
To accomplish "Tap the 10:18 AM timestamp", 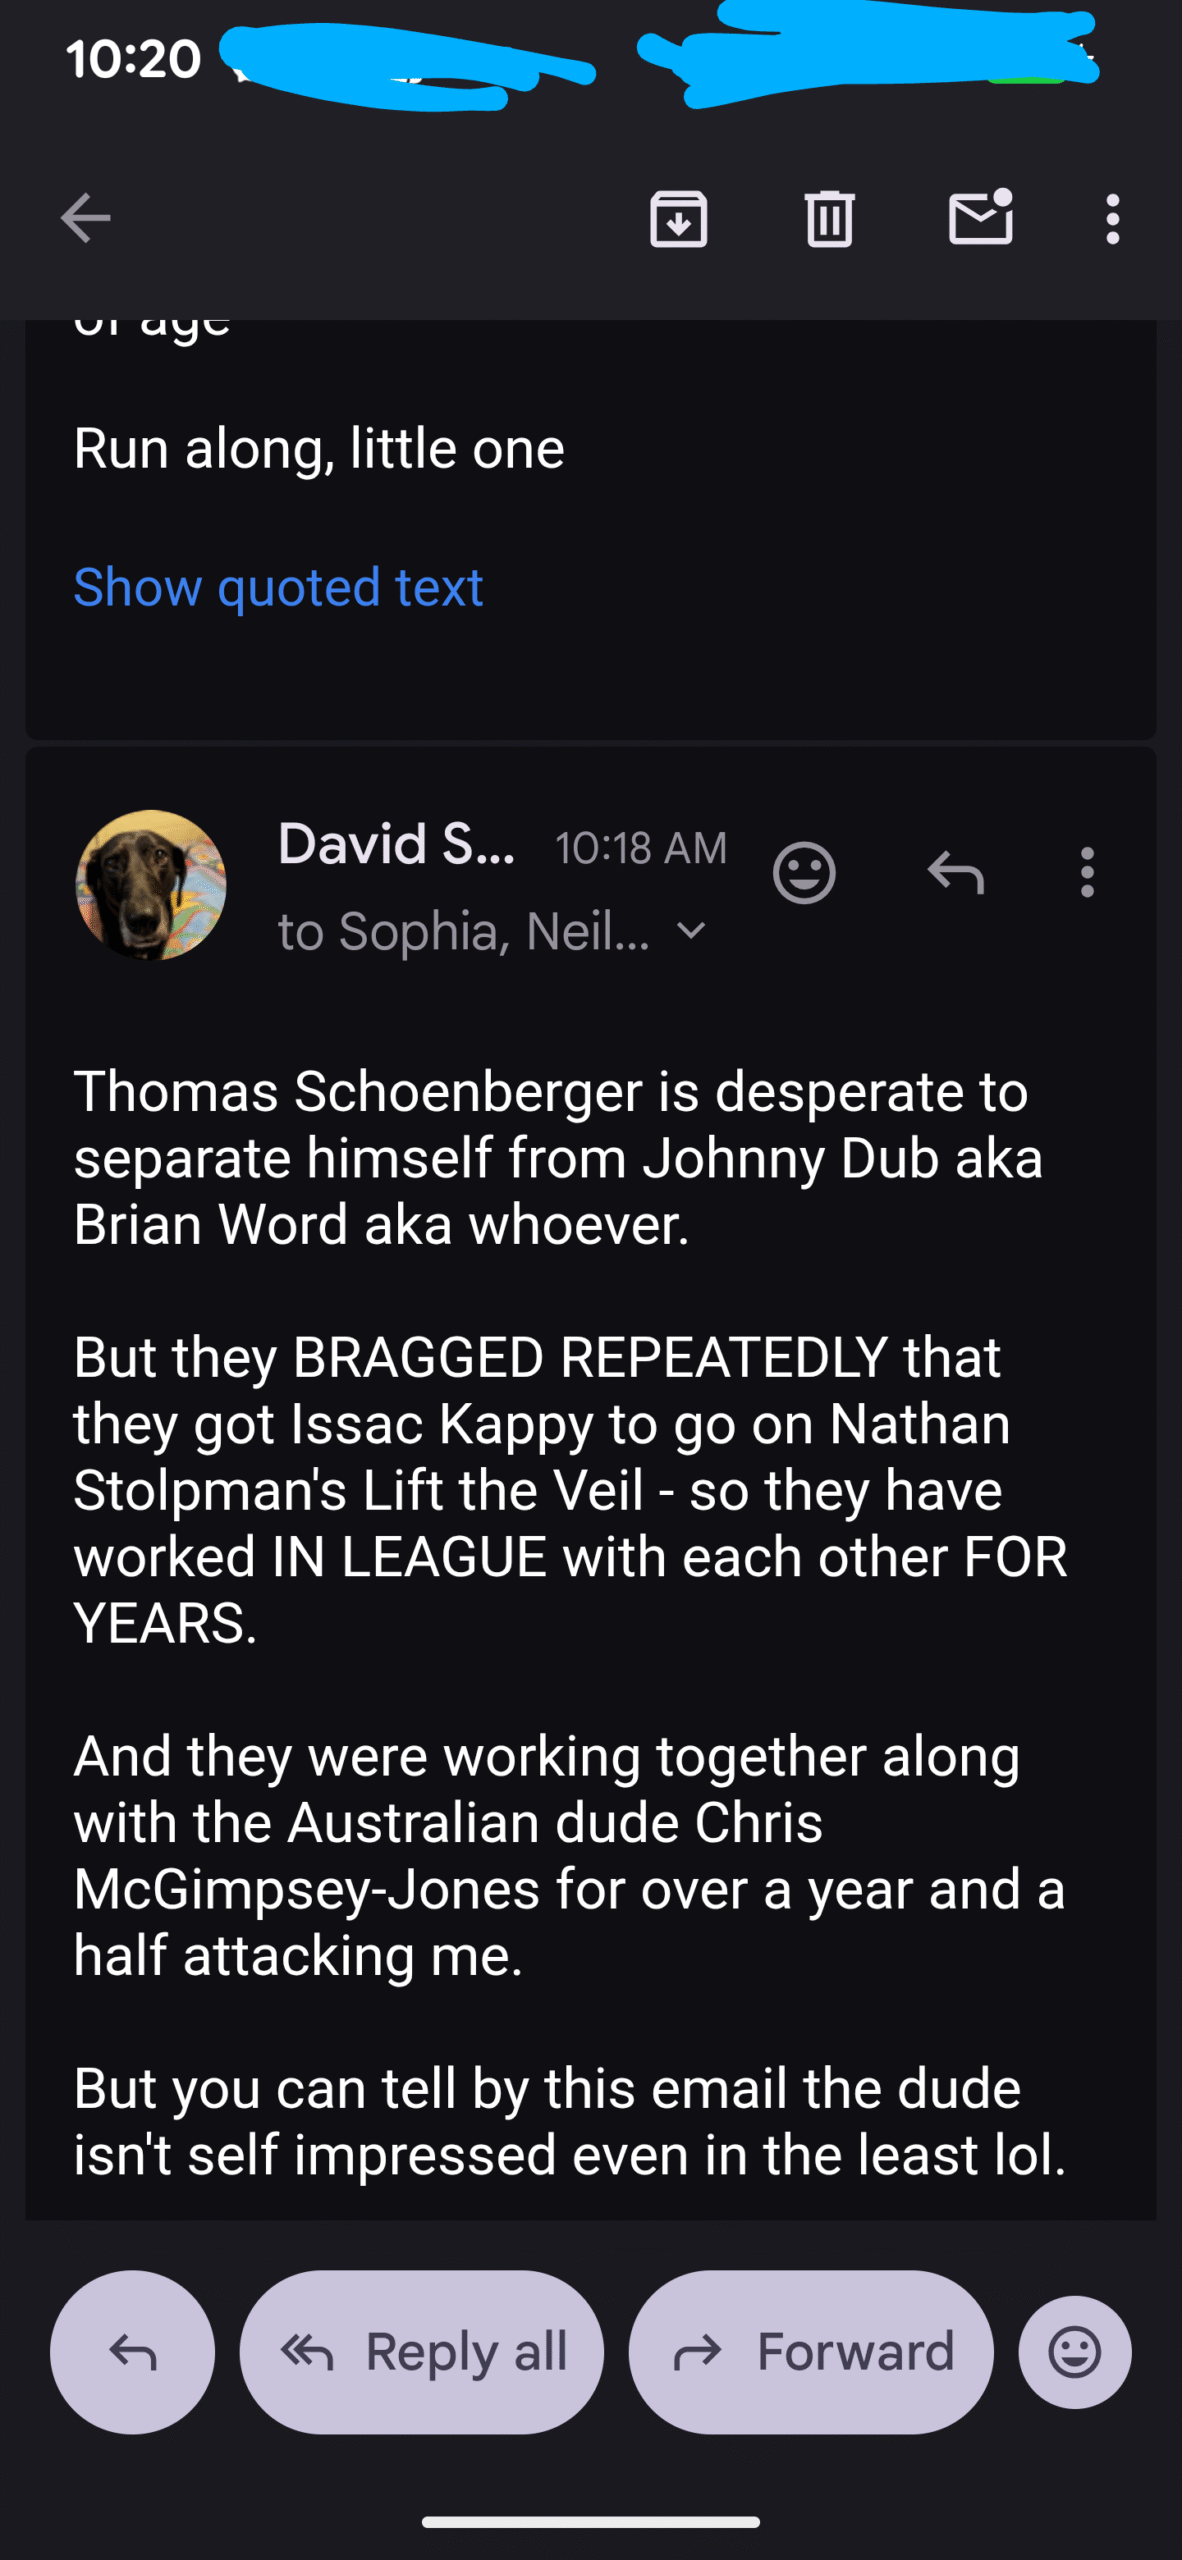I will pos(641,849).
